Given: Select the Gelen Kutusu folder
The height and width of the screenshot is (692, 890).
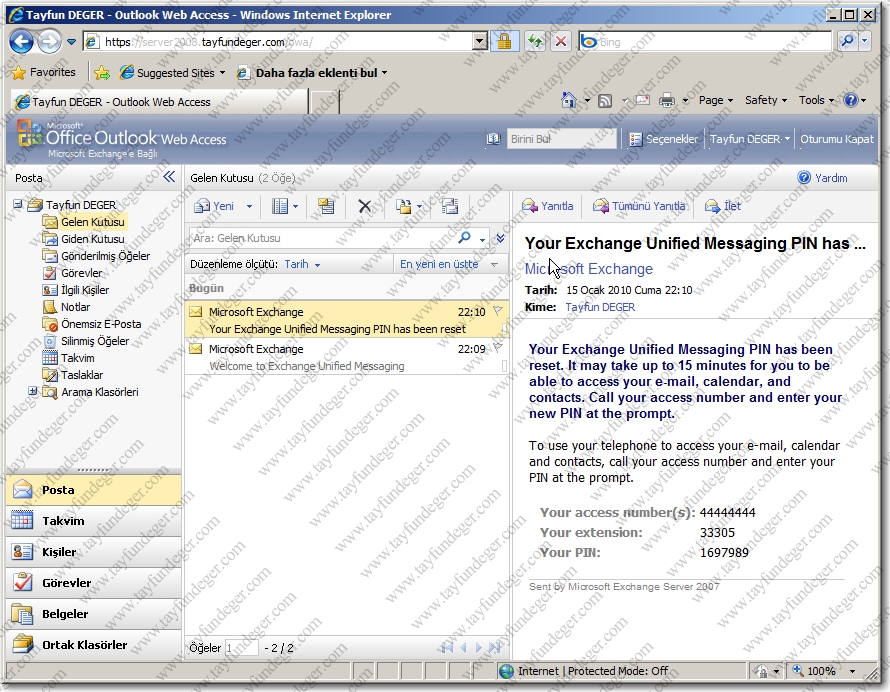Looking at the screenshot, I should pyautogui.click(x=93, y=222).
